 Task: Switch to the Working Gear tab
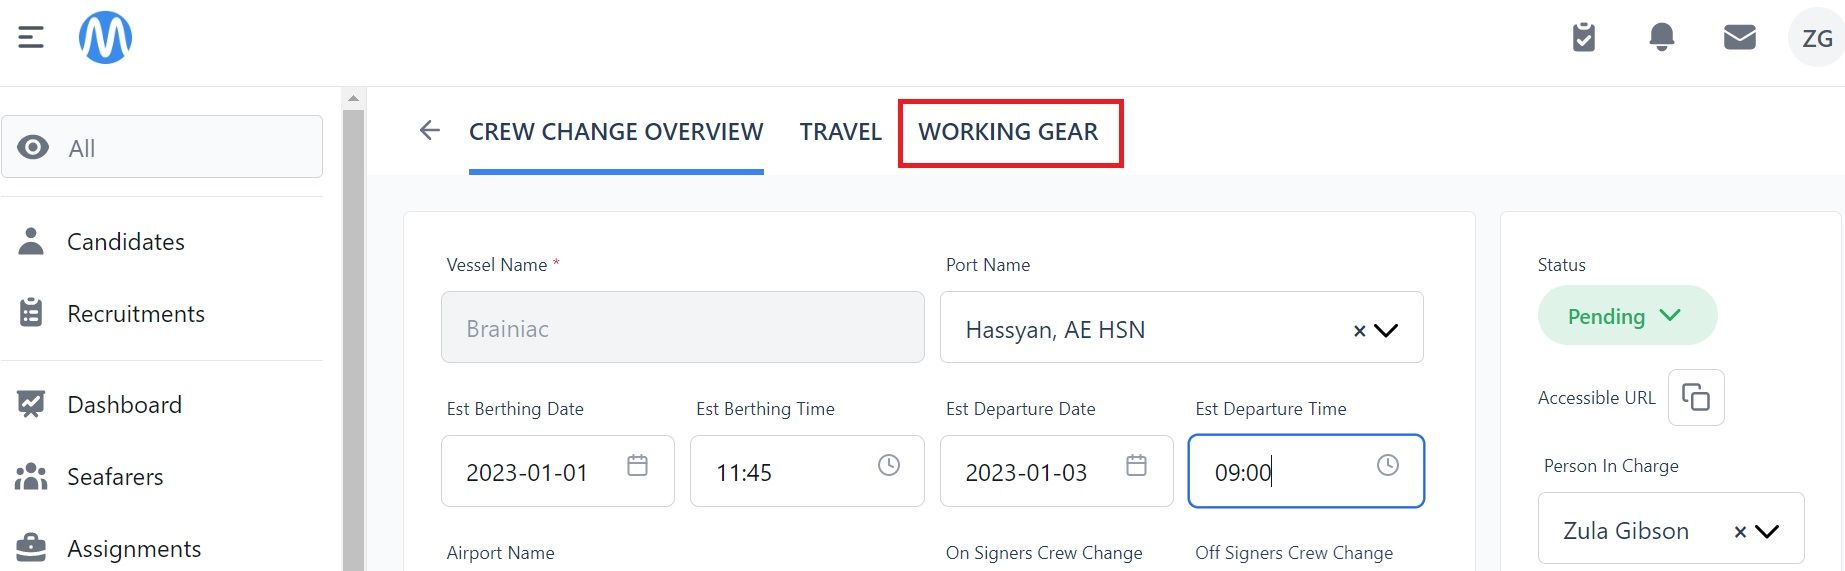tap(1009, 132)
